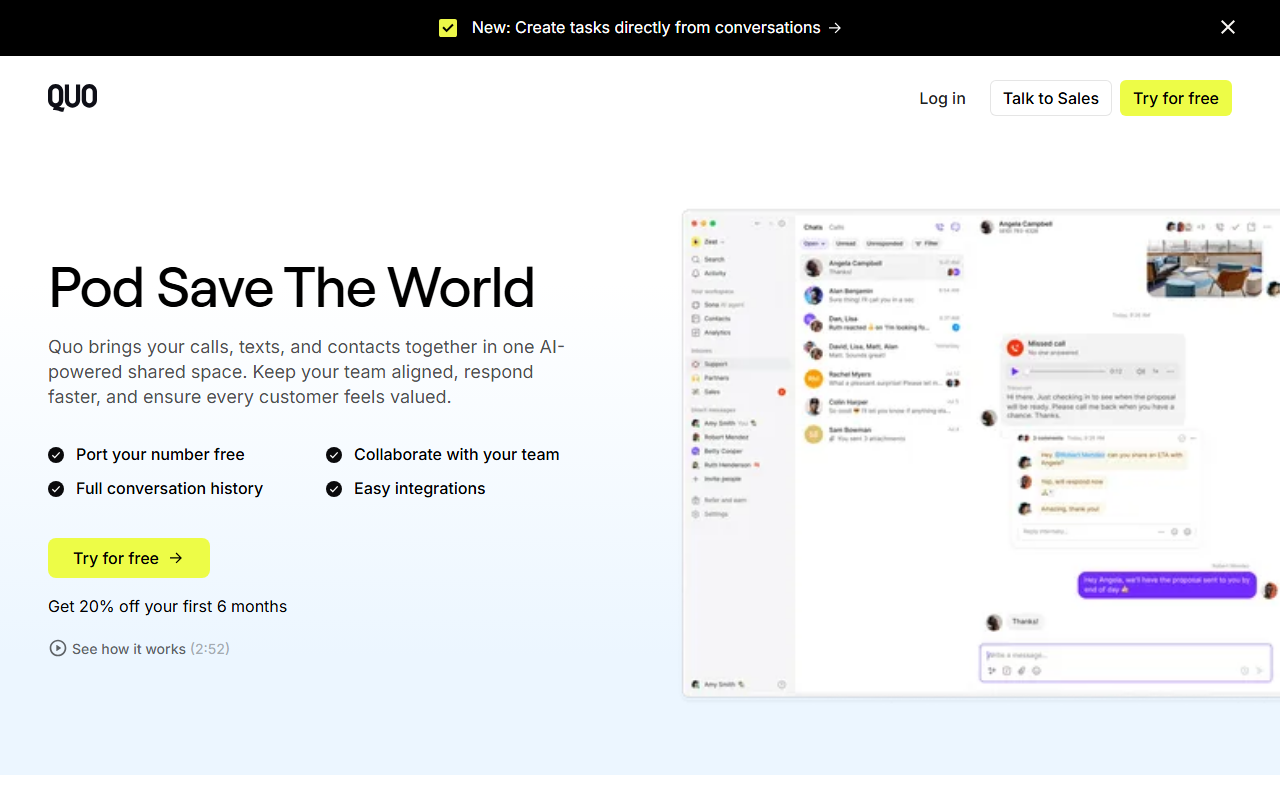Open the Rachel Myers conversation
This screenshot has width=1280, height=800.
882,378
